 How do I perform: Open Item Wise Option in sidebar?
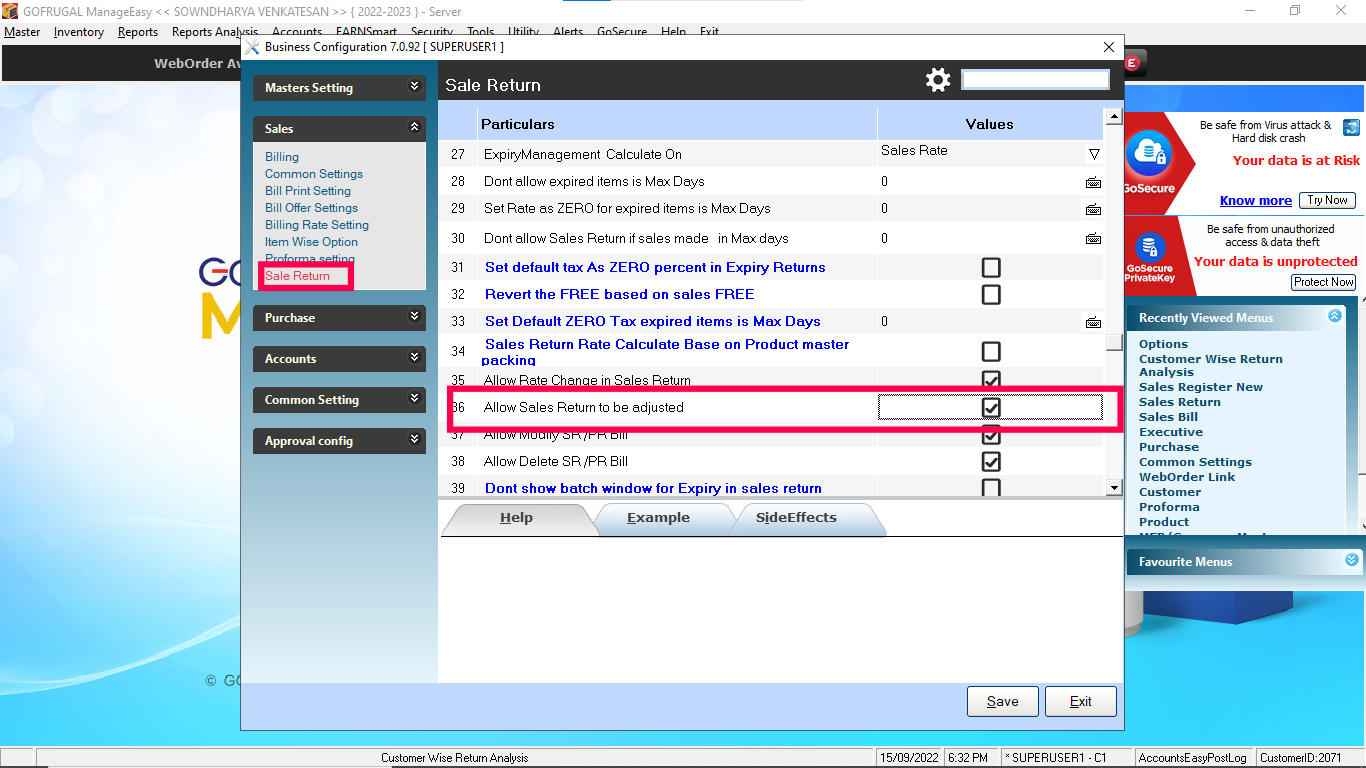tap(311, 242)
